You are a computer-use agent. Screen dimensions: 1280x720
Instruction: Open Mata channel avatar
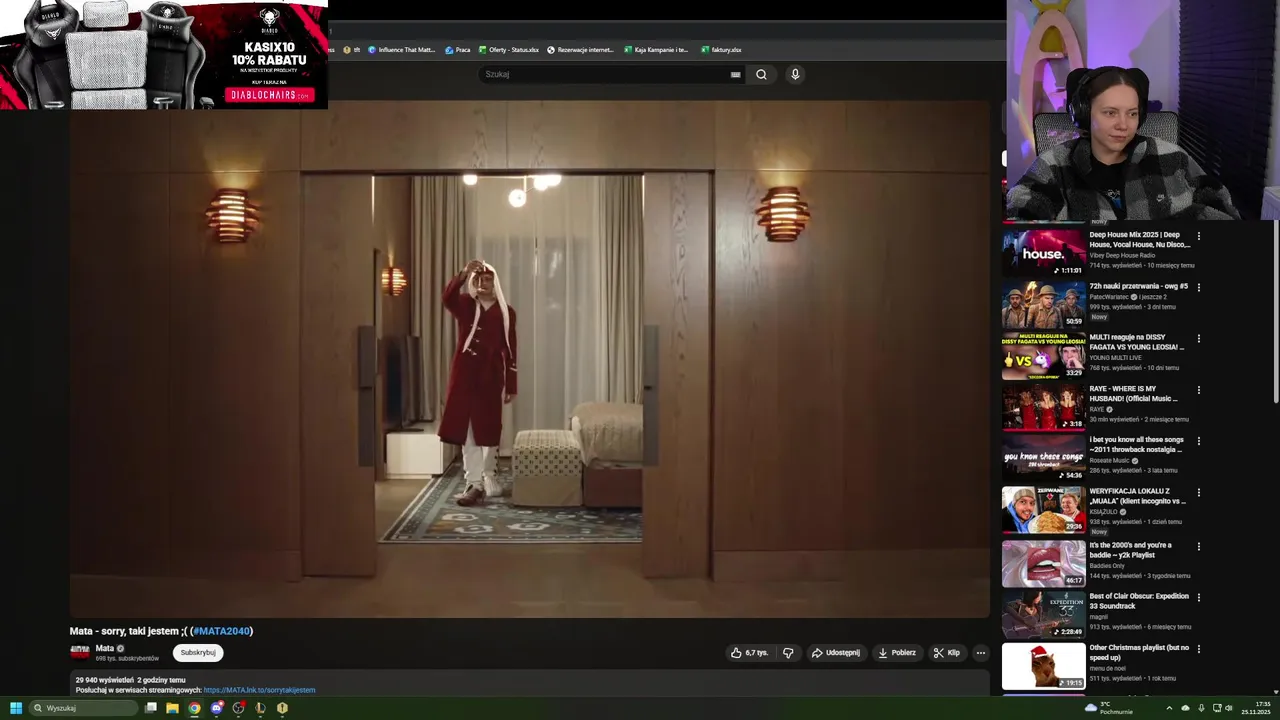[79, 652]
